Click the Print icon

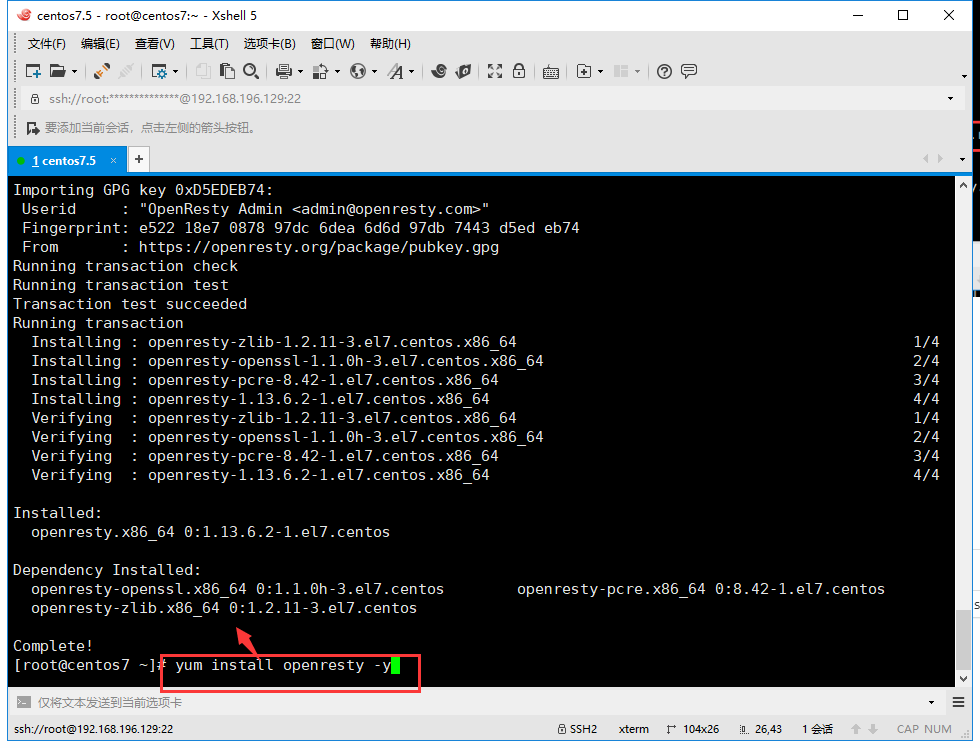point(284,71)
